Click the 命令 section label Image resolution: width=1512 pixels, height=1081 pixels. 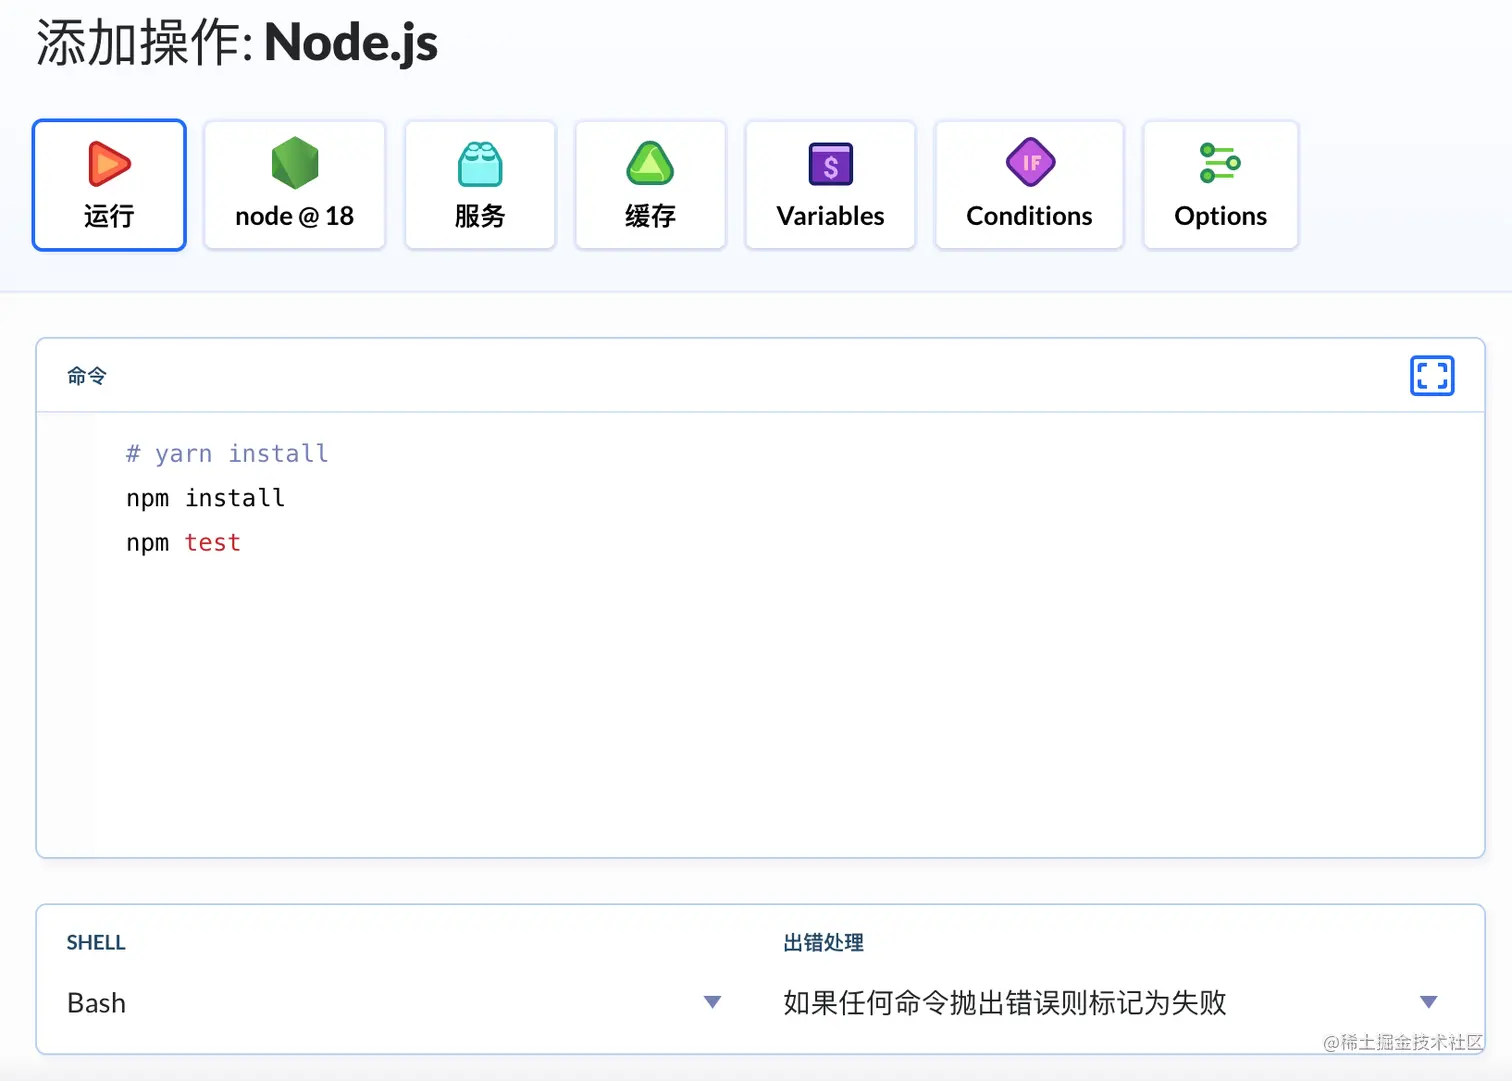87,376
